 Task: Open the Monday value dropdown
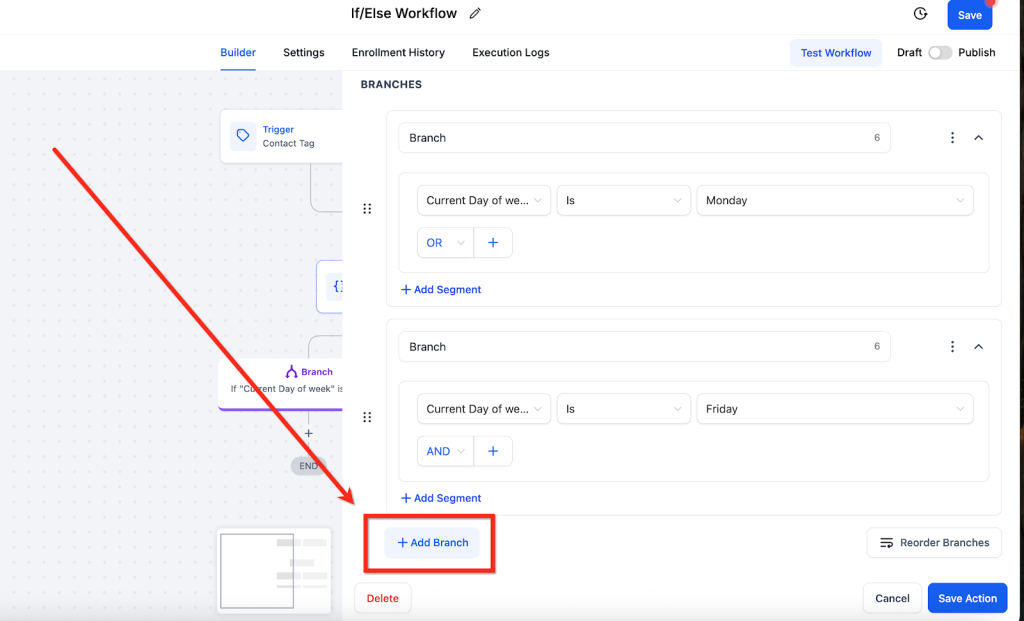[834, 200]
